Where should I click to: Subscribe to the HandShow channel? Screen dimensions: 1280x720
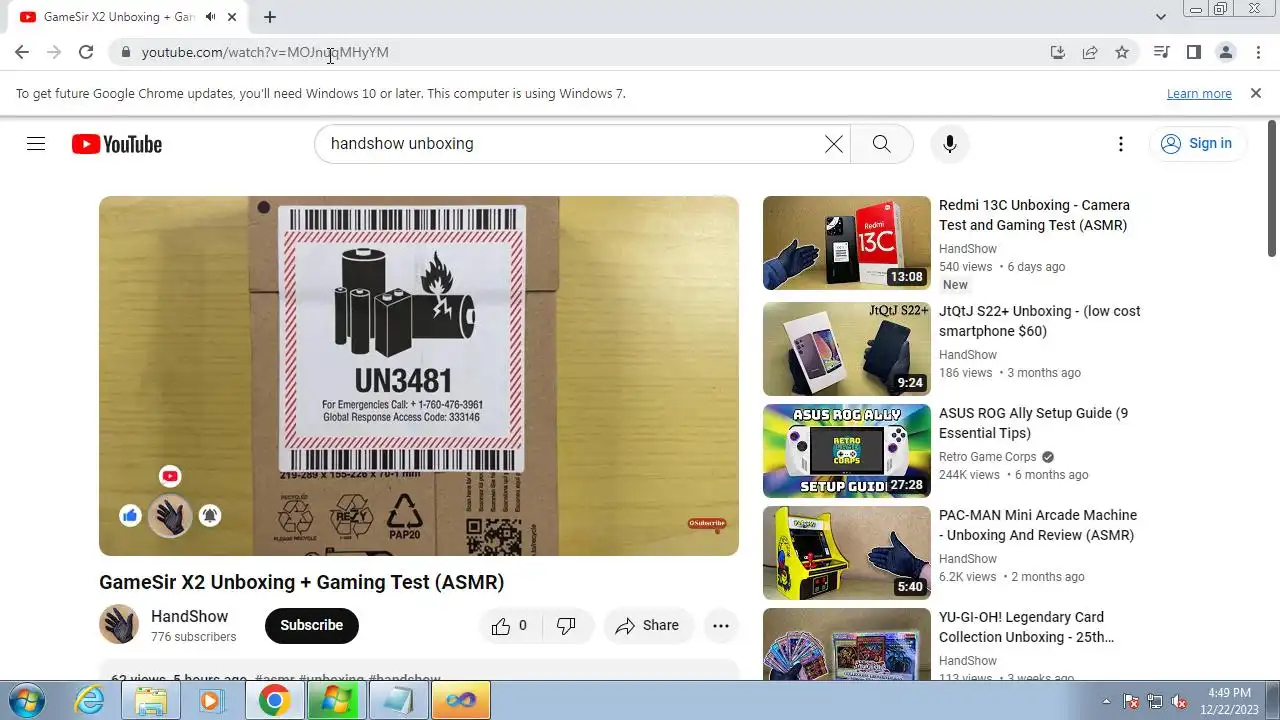(x=311, y=626)
